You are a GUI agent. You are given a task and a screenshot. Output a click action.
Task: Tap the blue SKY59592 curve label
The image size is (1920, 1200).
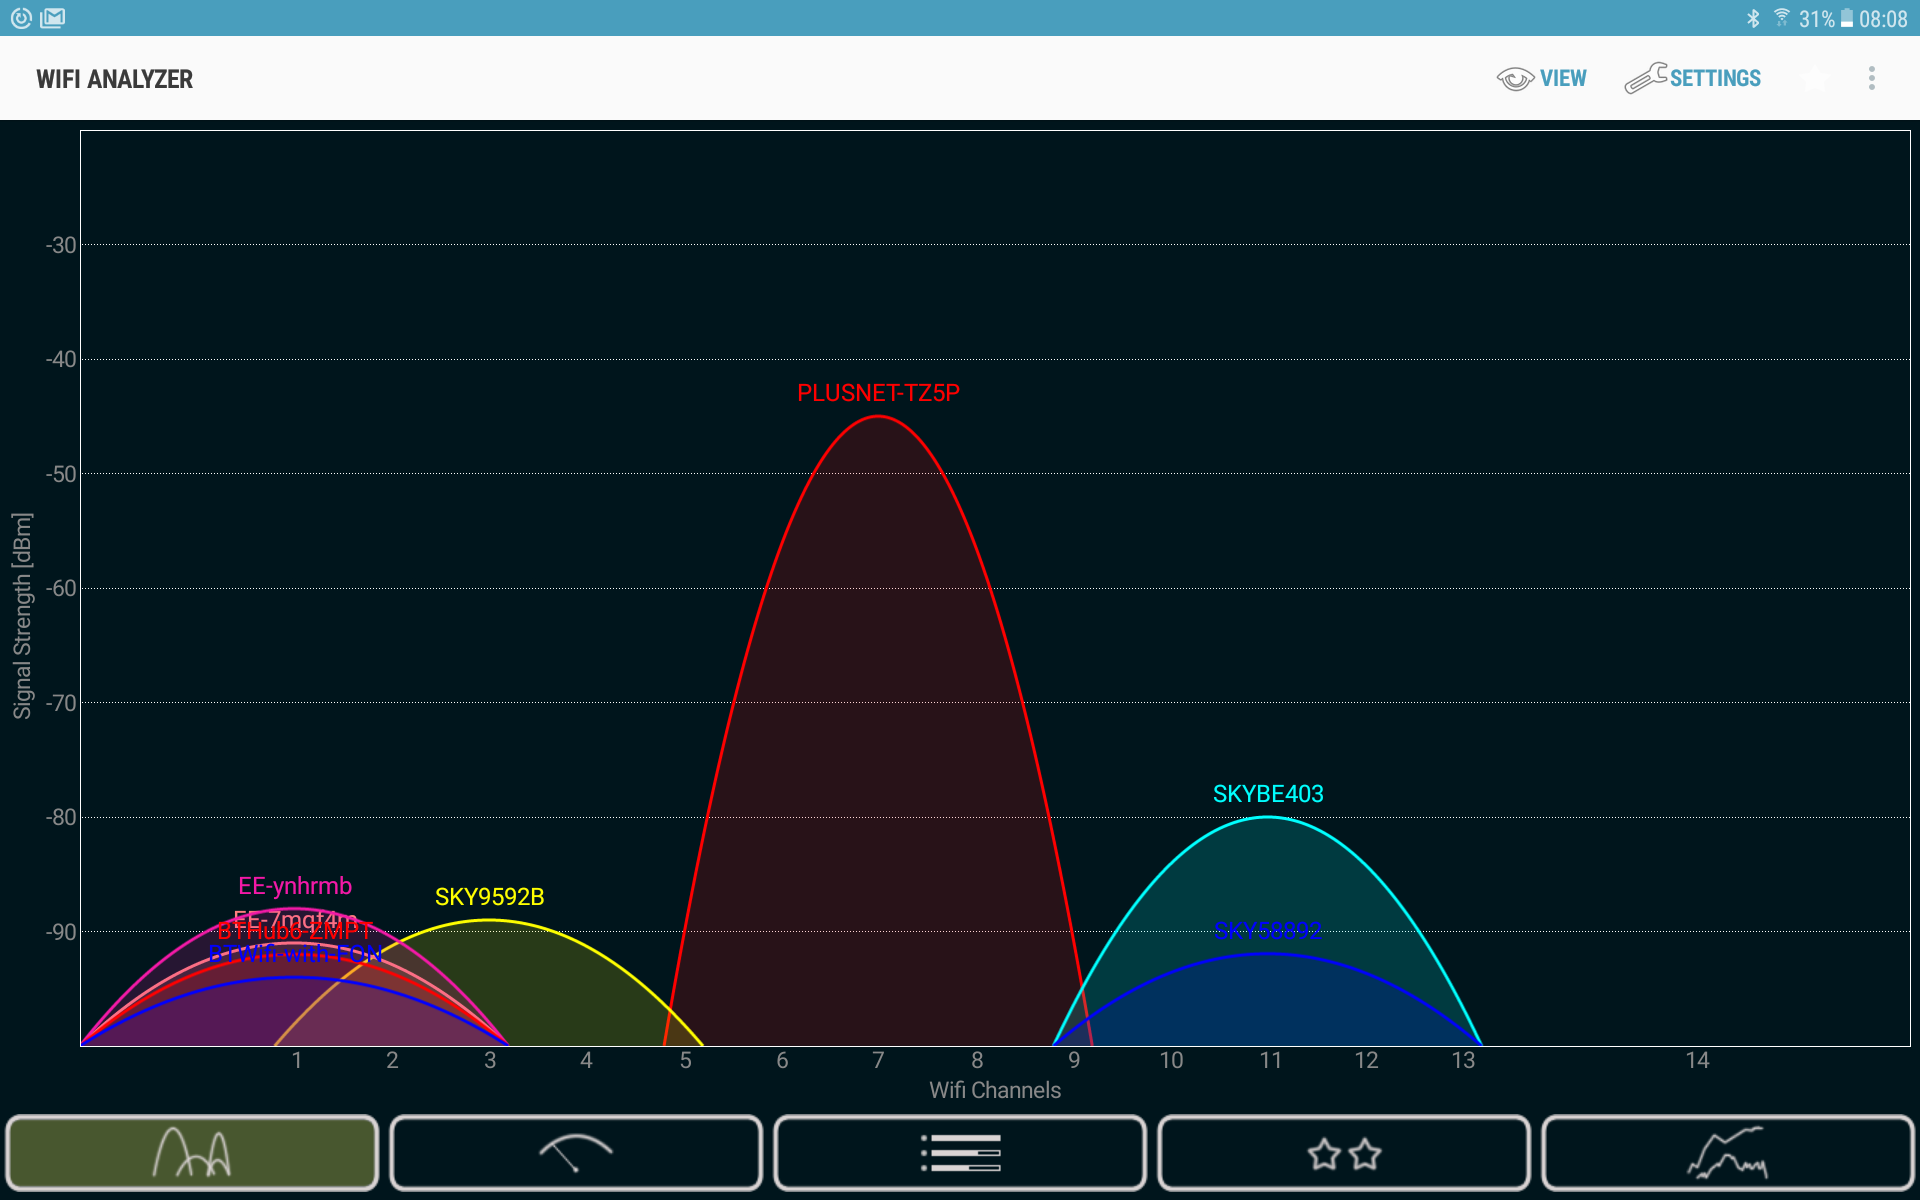tap(1267, 931)
